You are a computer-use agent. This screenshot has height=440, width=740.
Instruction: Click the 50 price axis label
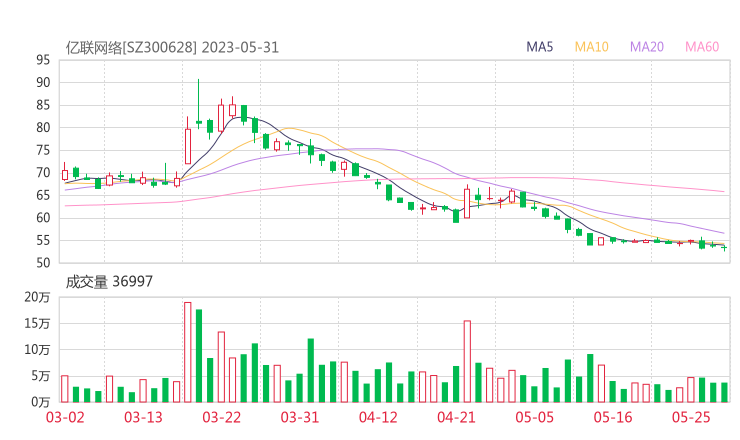pyautogui.click(x=43, y=263)
